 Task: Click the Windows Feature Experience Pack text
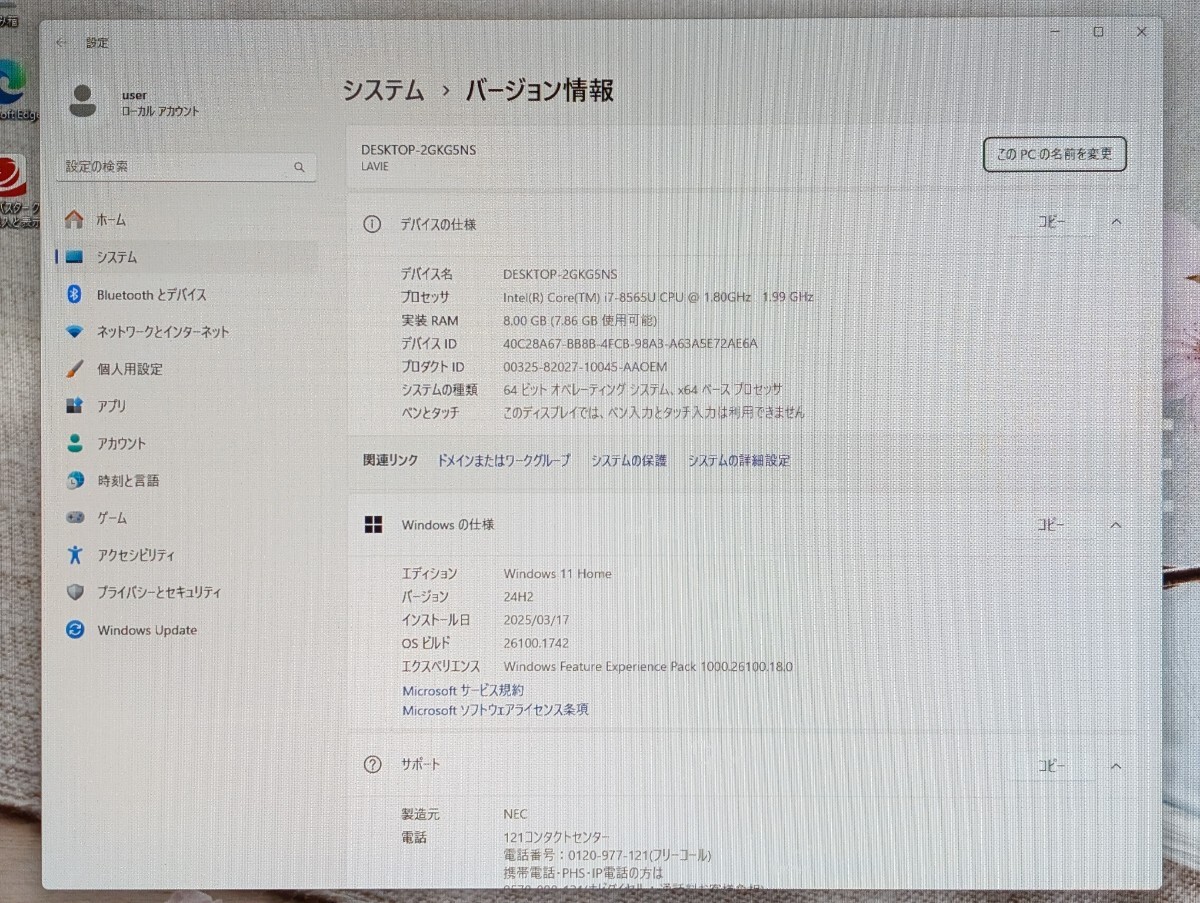(648, 667)
